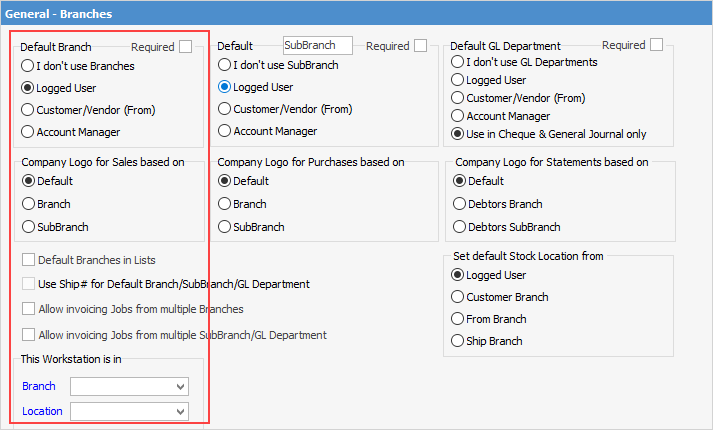Choose Account Manager for Default Branch
Image resolution: width=713 pixels, height=430 pixels.
pyautogui.click(x=28, y=132)
